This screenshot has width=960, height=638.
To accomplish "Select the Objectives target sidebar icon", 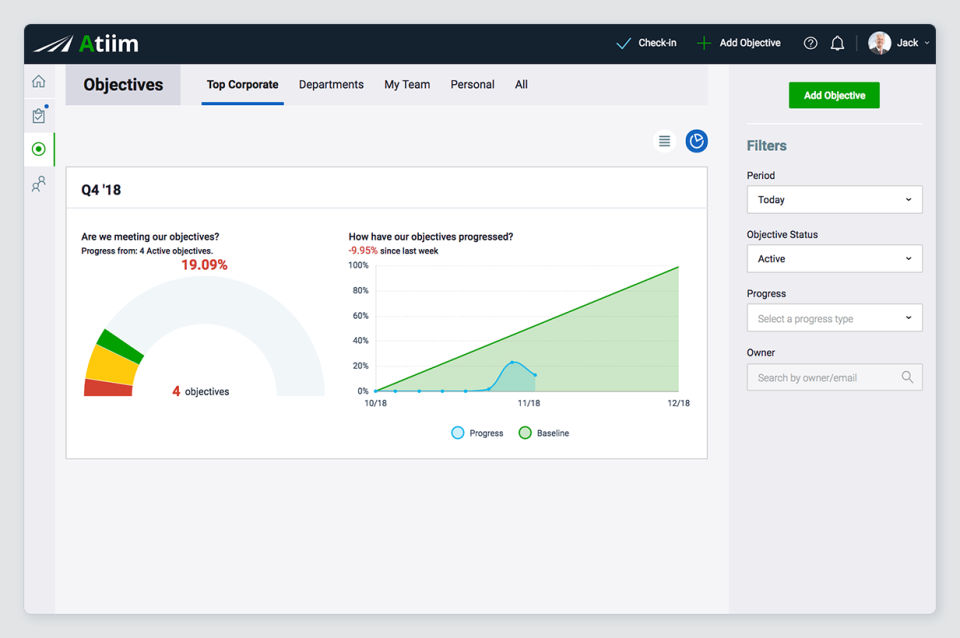I will (x=39, y=149).
